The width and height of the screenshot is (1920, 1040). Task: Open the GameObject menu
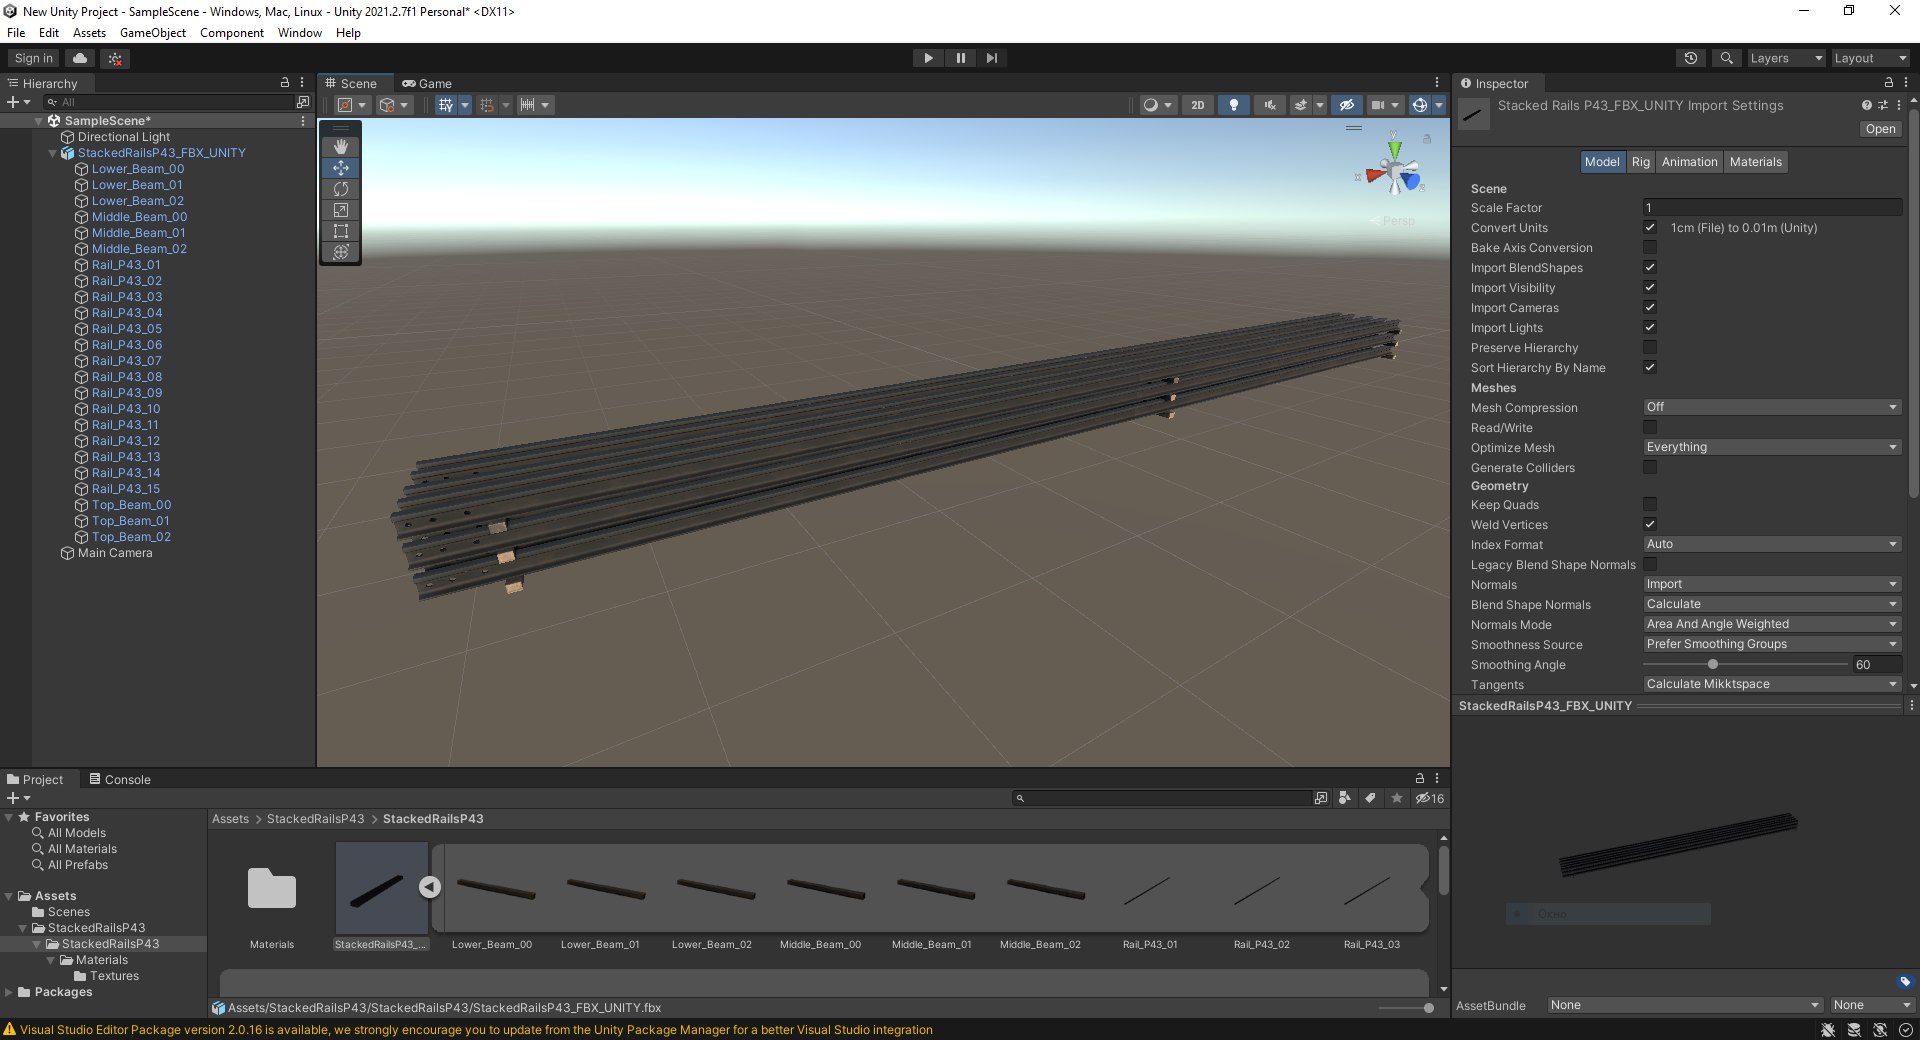coord(153,33)
